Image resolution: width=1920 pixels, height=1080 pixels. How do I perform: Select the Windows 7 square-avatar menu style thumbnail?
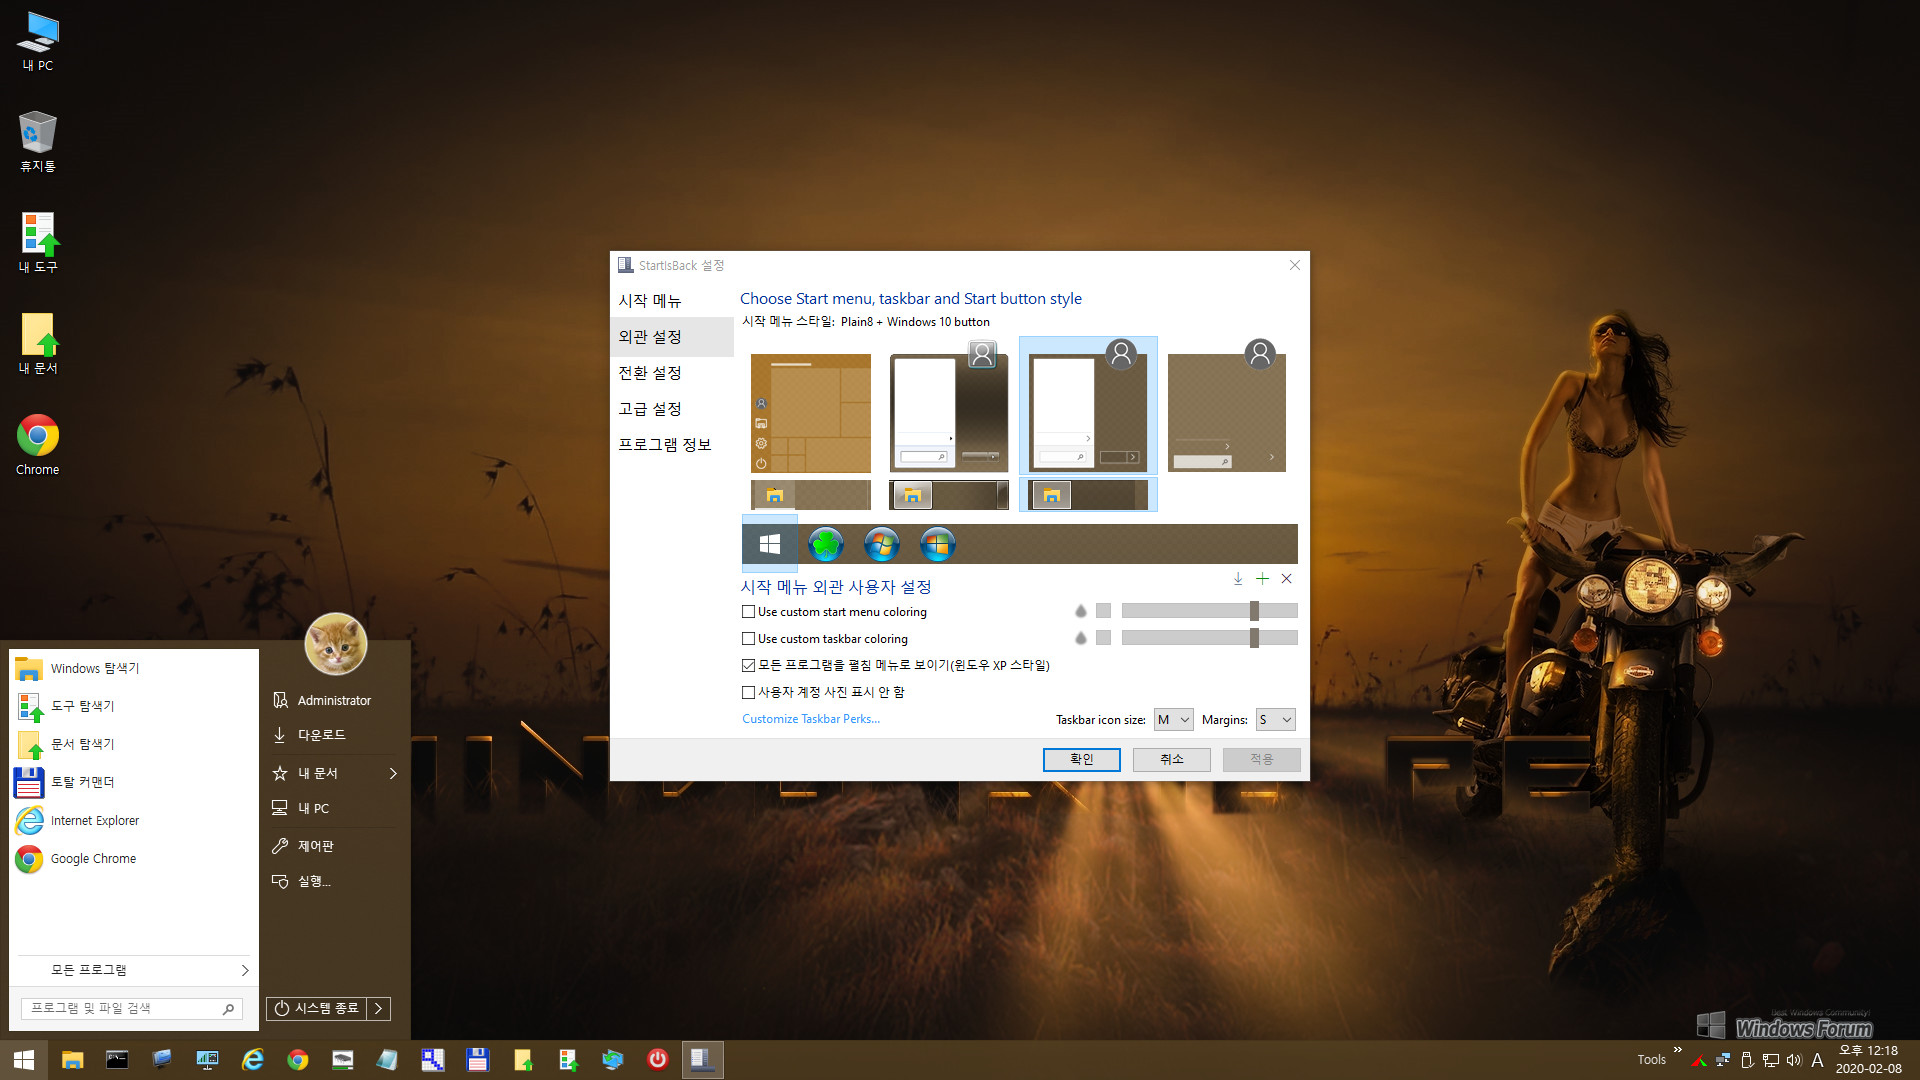(949, 406)
